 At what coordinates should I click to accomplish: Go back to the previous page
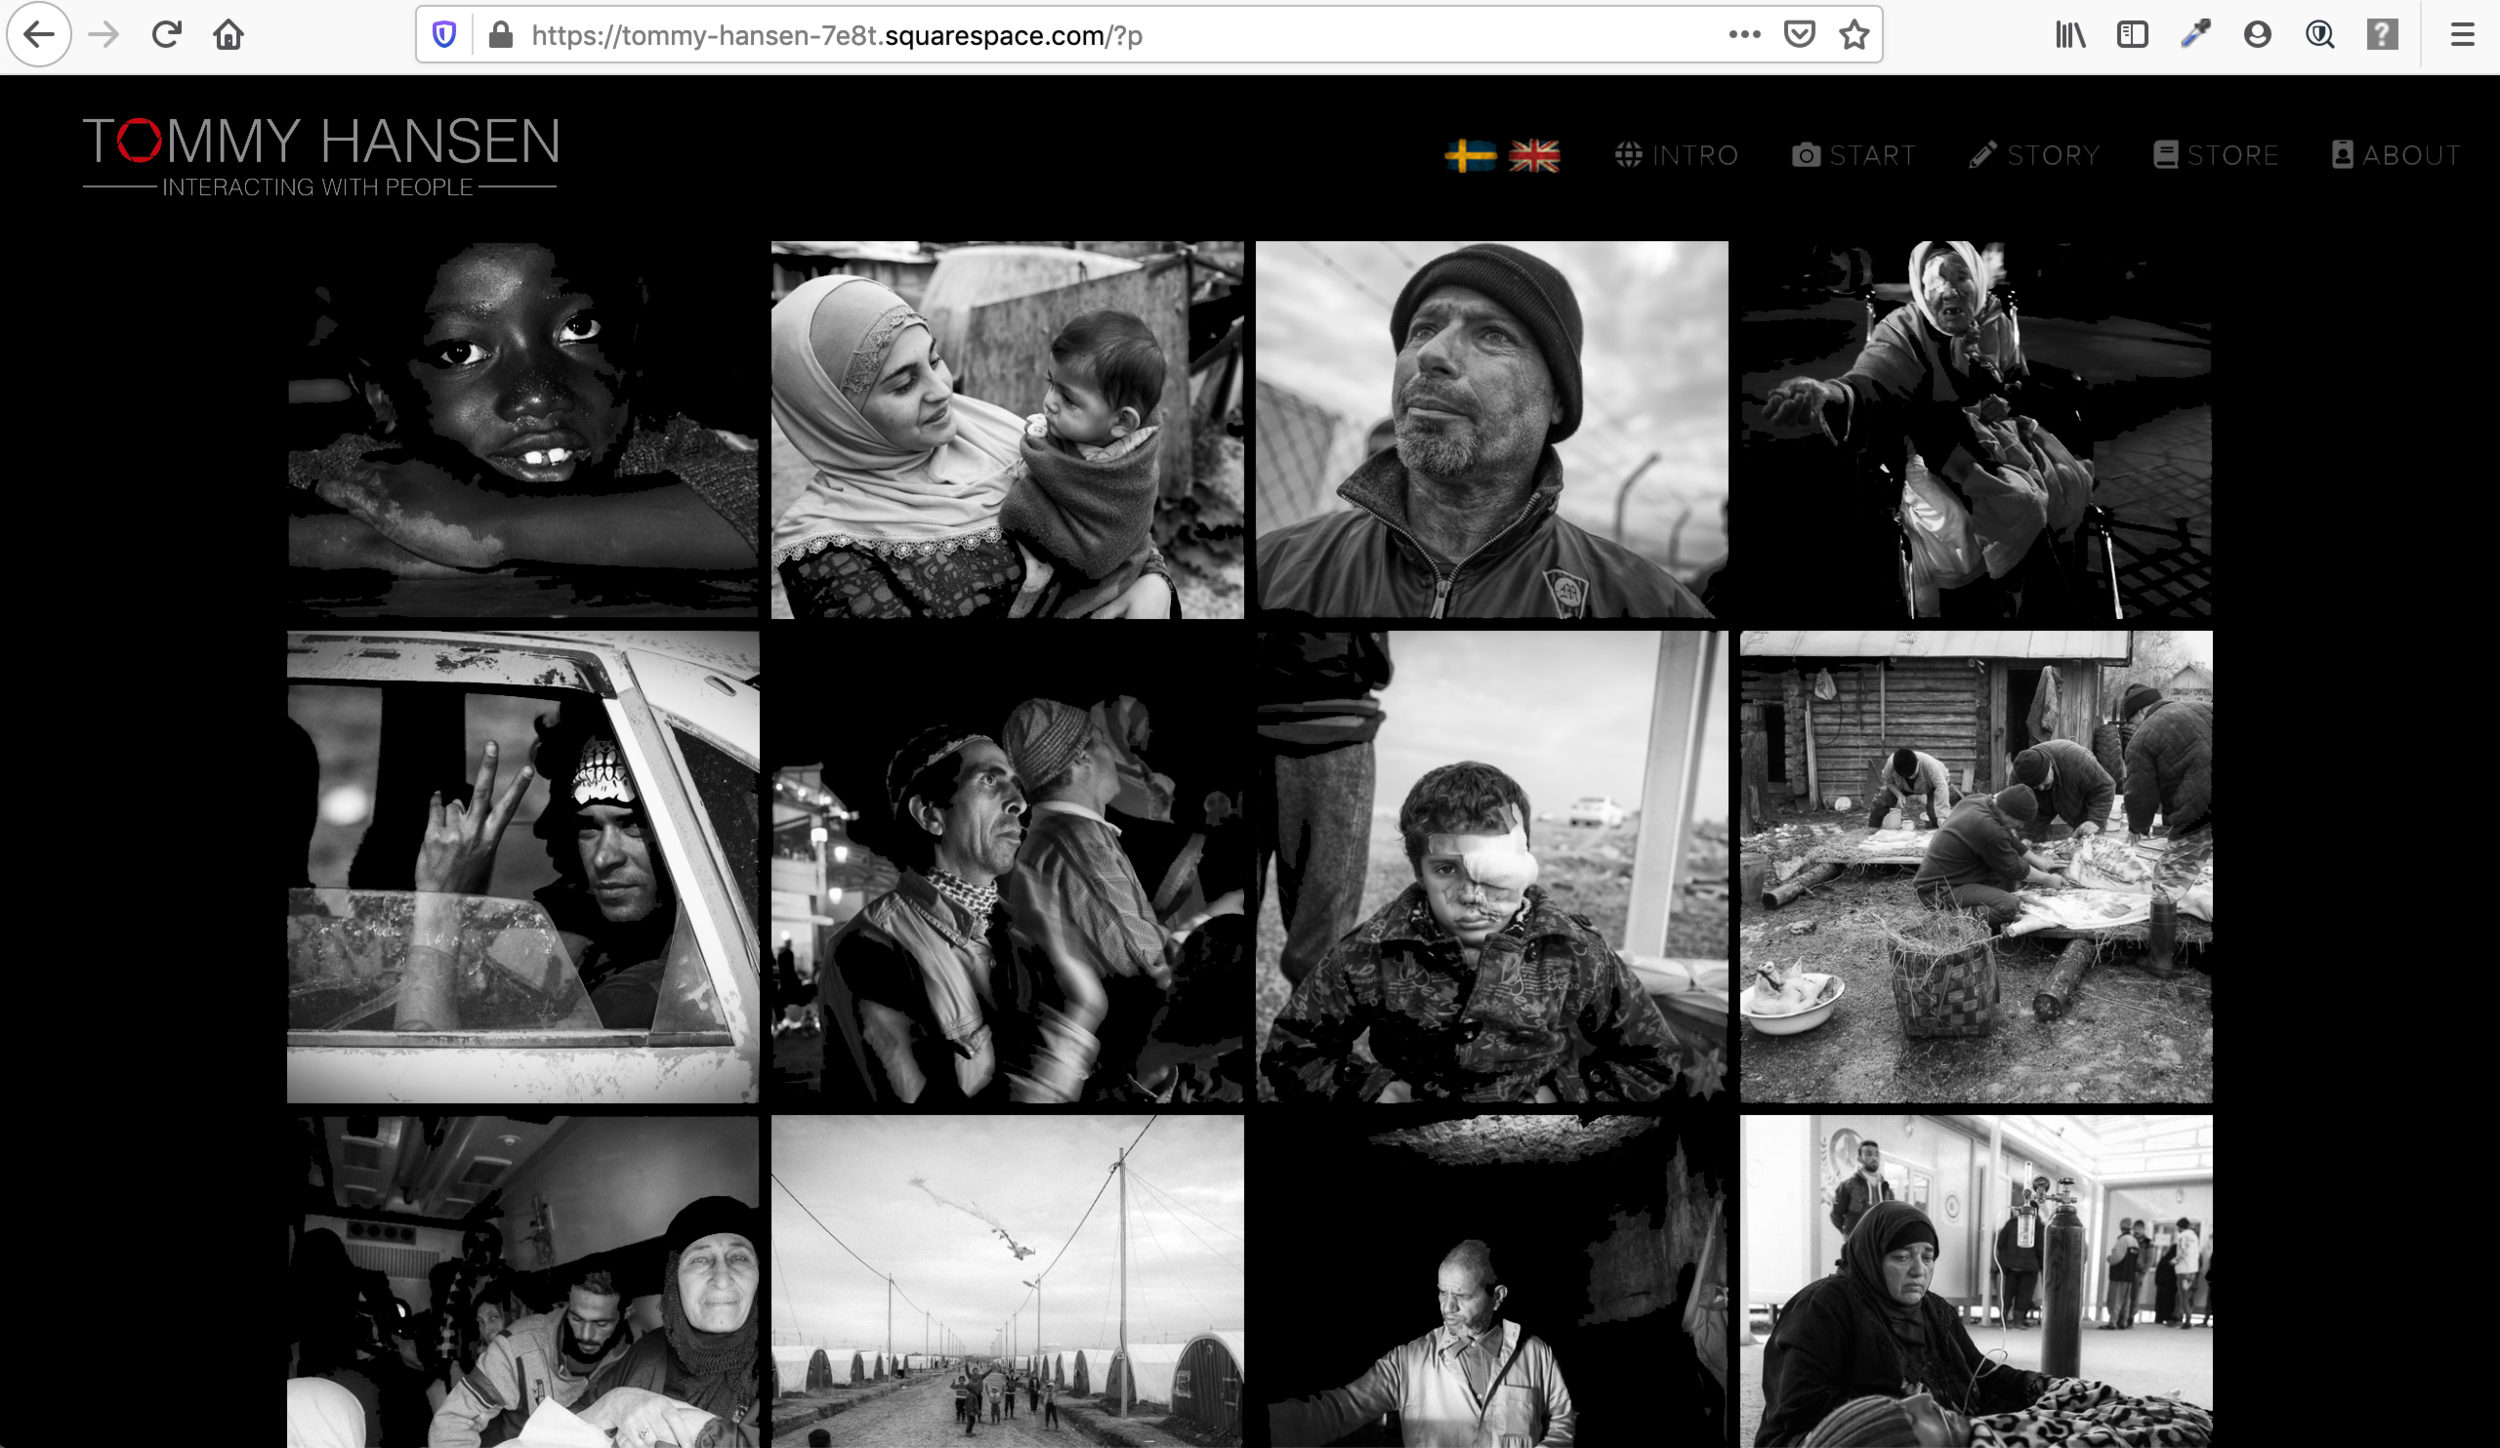[x=39, y=35]
